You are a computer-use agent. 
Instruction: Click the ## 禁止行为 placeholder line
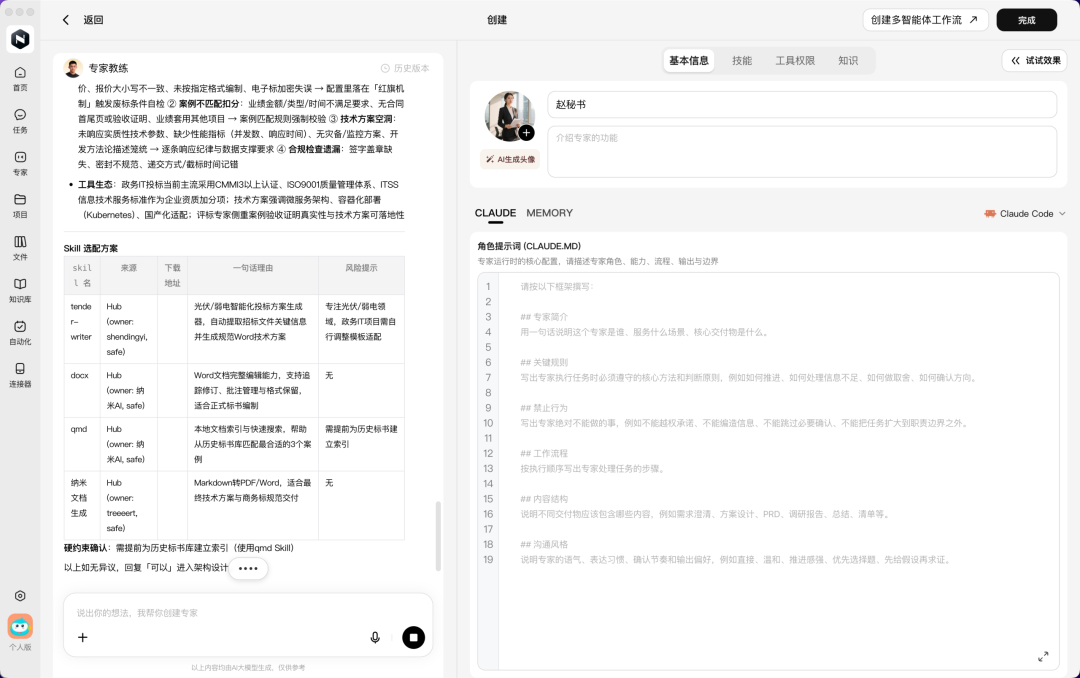click(x=544, y=408)
